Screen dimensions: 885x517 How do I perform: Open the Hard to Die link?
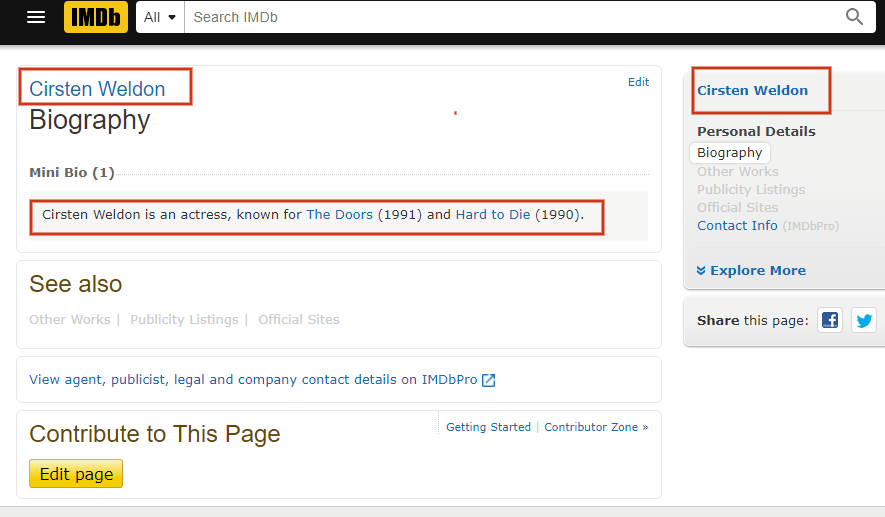(x=493, y=214)
